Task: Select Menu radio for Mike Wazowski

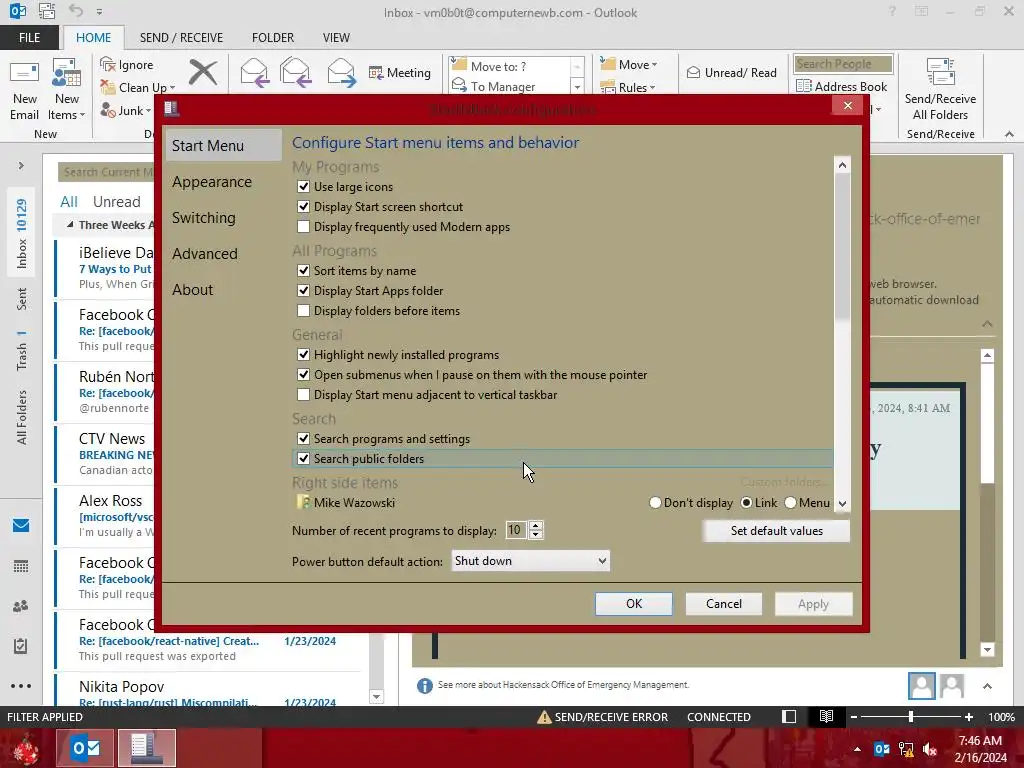Action: pos(790,503)
